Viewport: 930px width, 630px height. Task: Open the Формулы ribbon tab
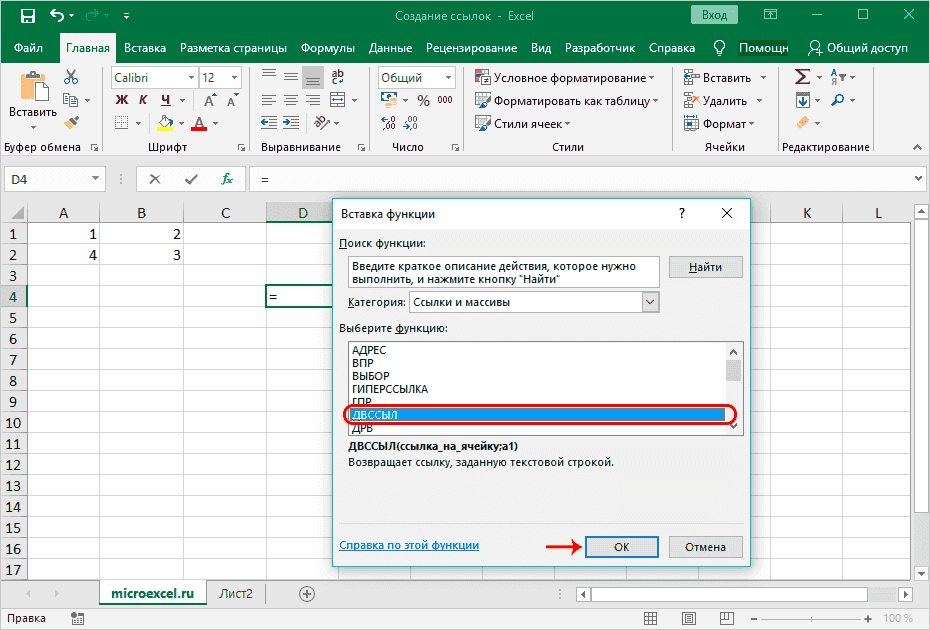click(327, 48)
